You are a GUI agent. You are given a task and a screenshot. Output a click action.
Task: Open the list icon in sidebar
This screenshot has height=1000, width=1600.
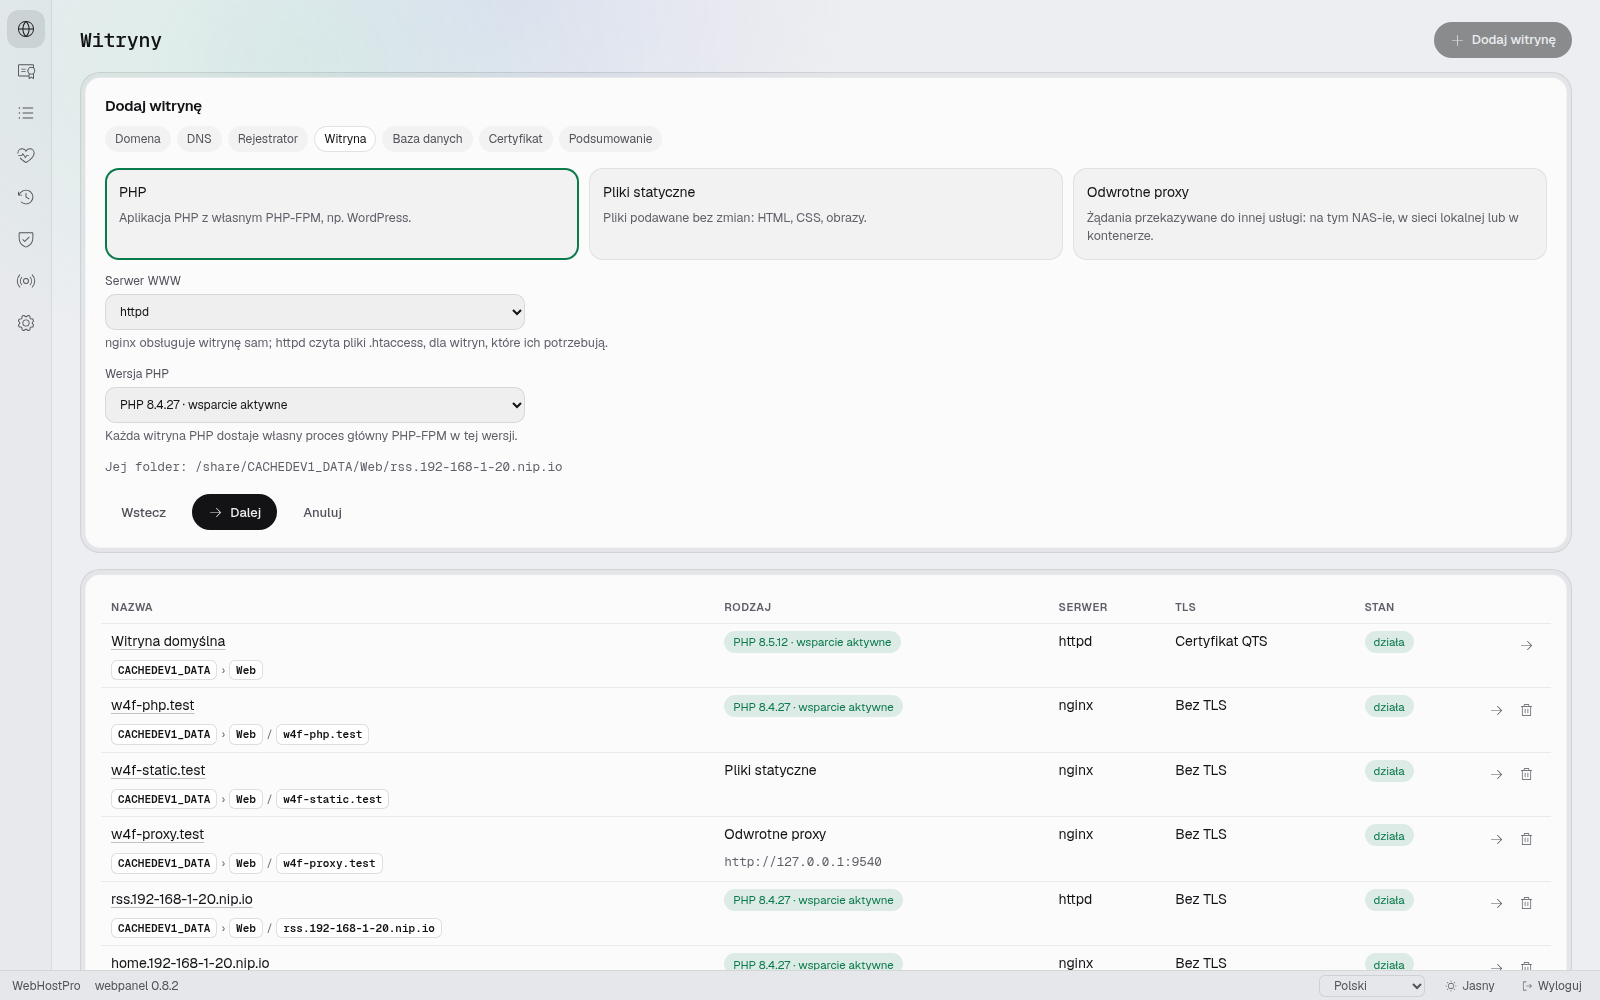point(26,113)
